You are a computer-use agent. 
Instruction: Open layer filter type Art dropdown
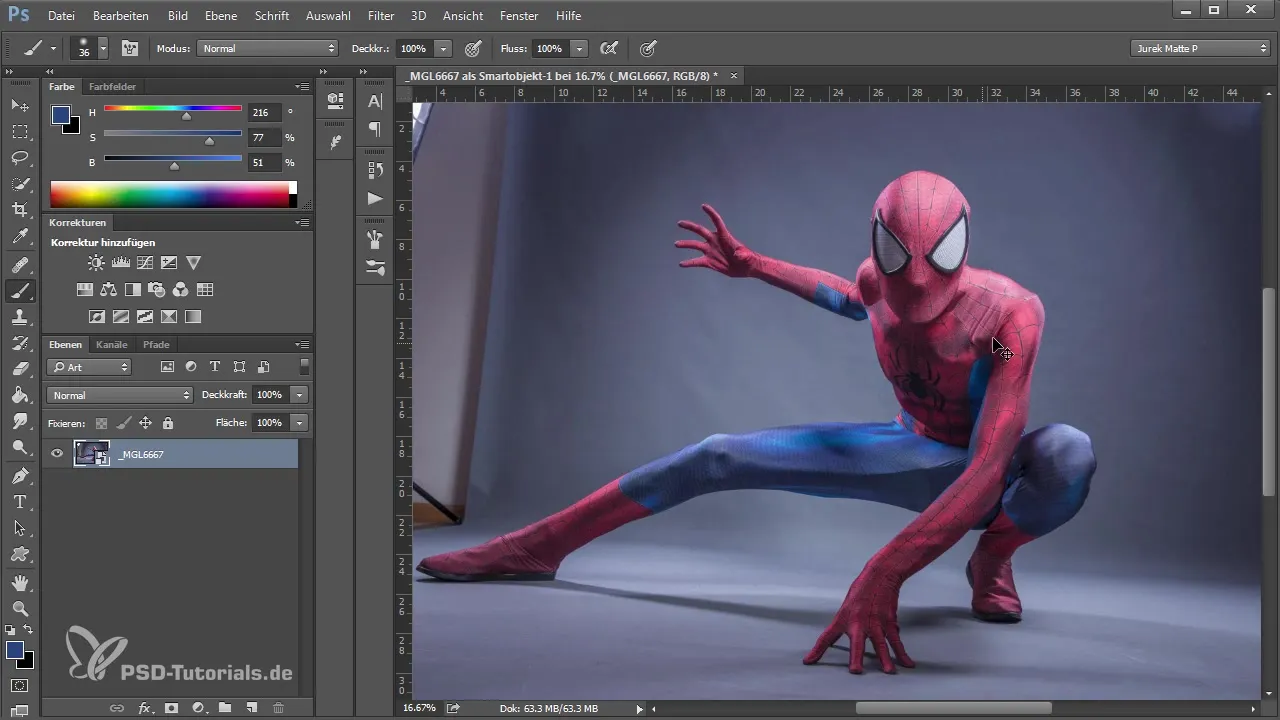[90, 367]
